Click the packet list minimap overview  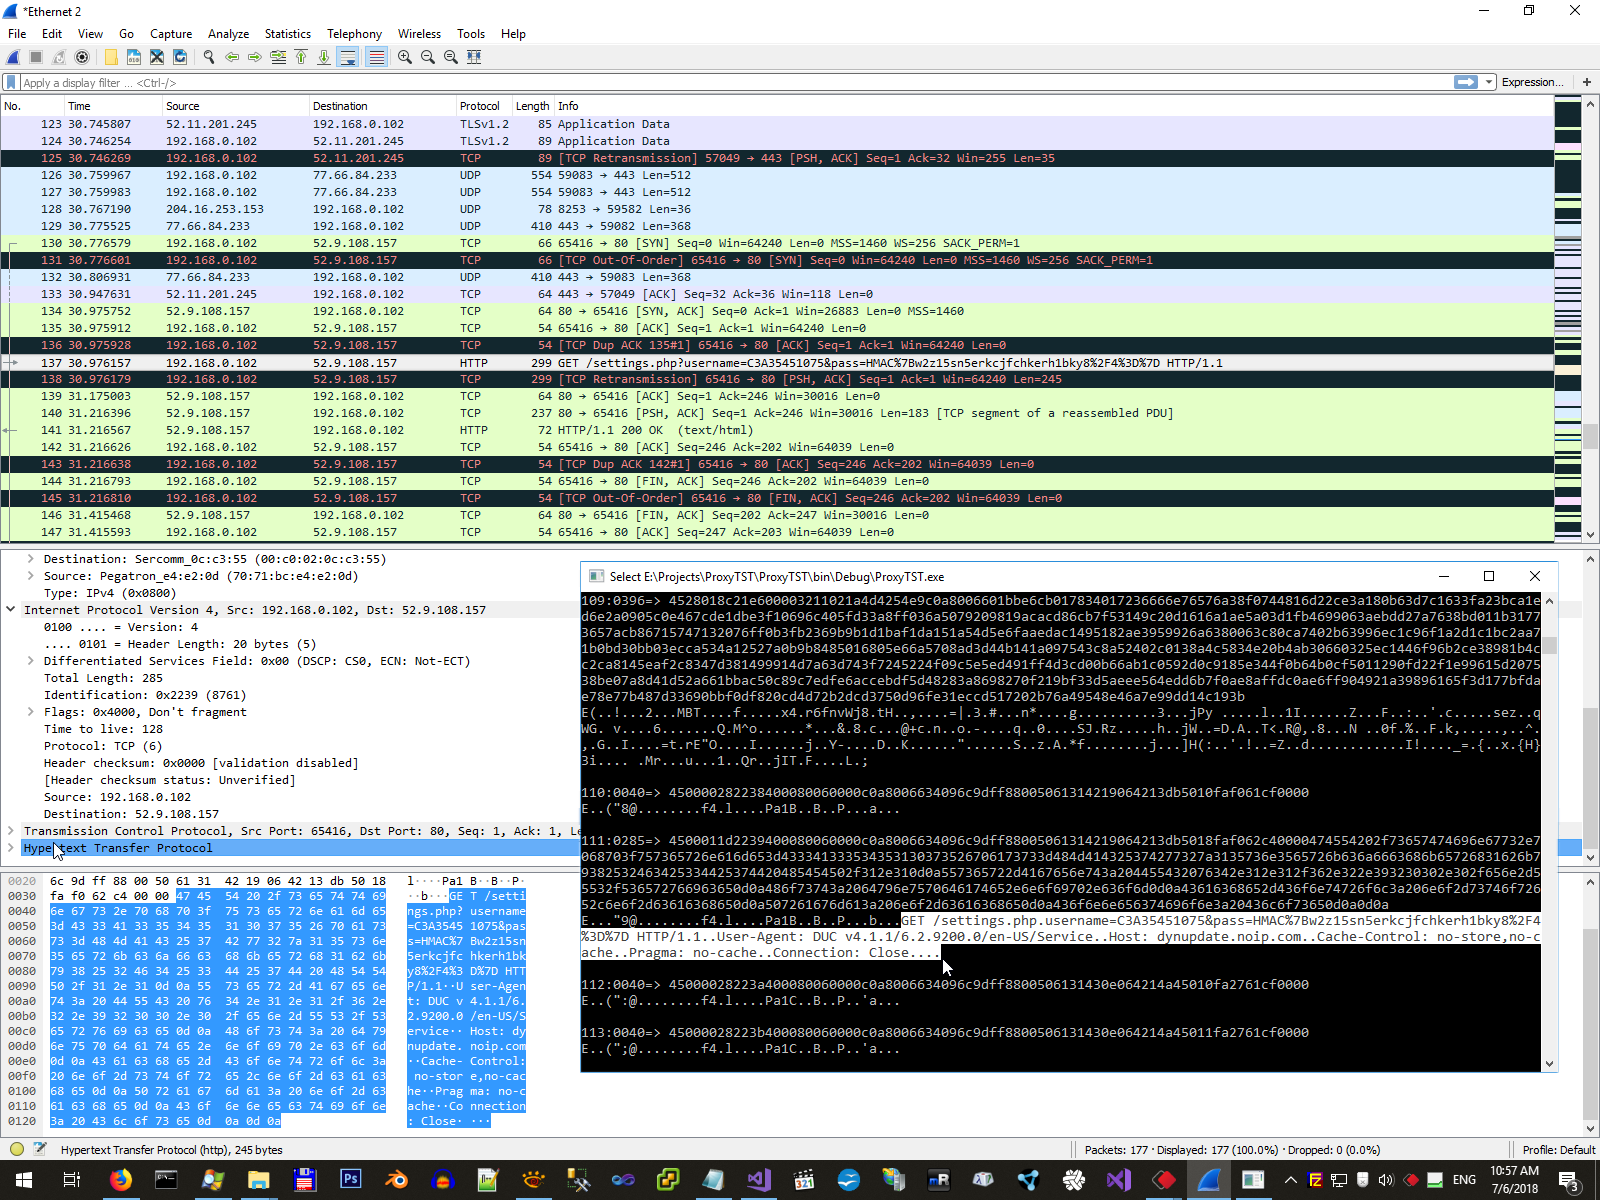click(x=1567, y=320)
